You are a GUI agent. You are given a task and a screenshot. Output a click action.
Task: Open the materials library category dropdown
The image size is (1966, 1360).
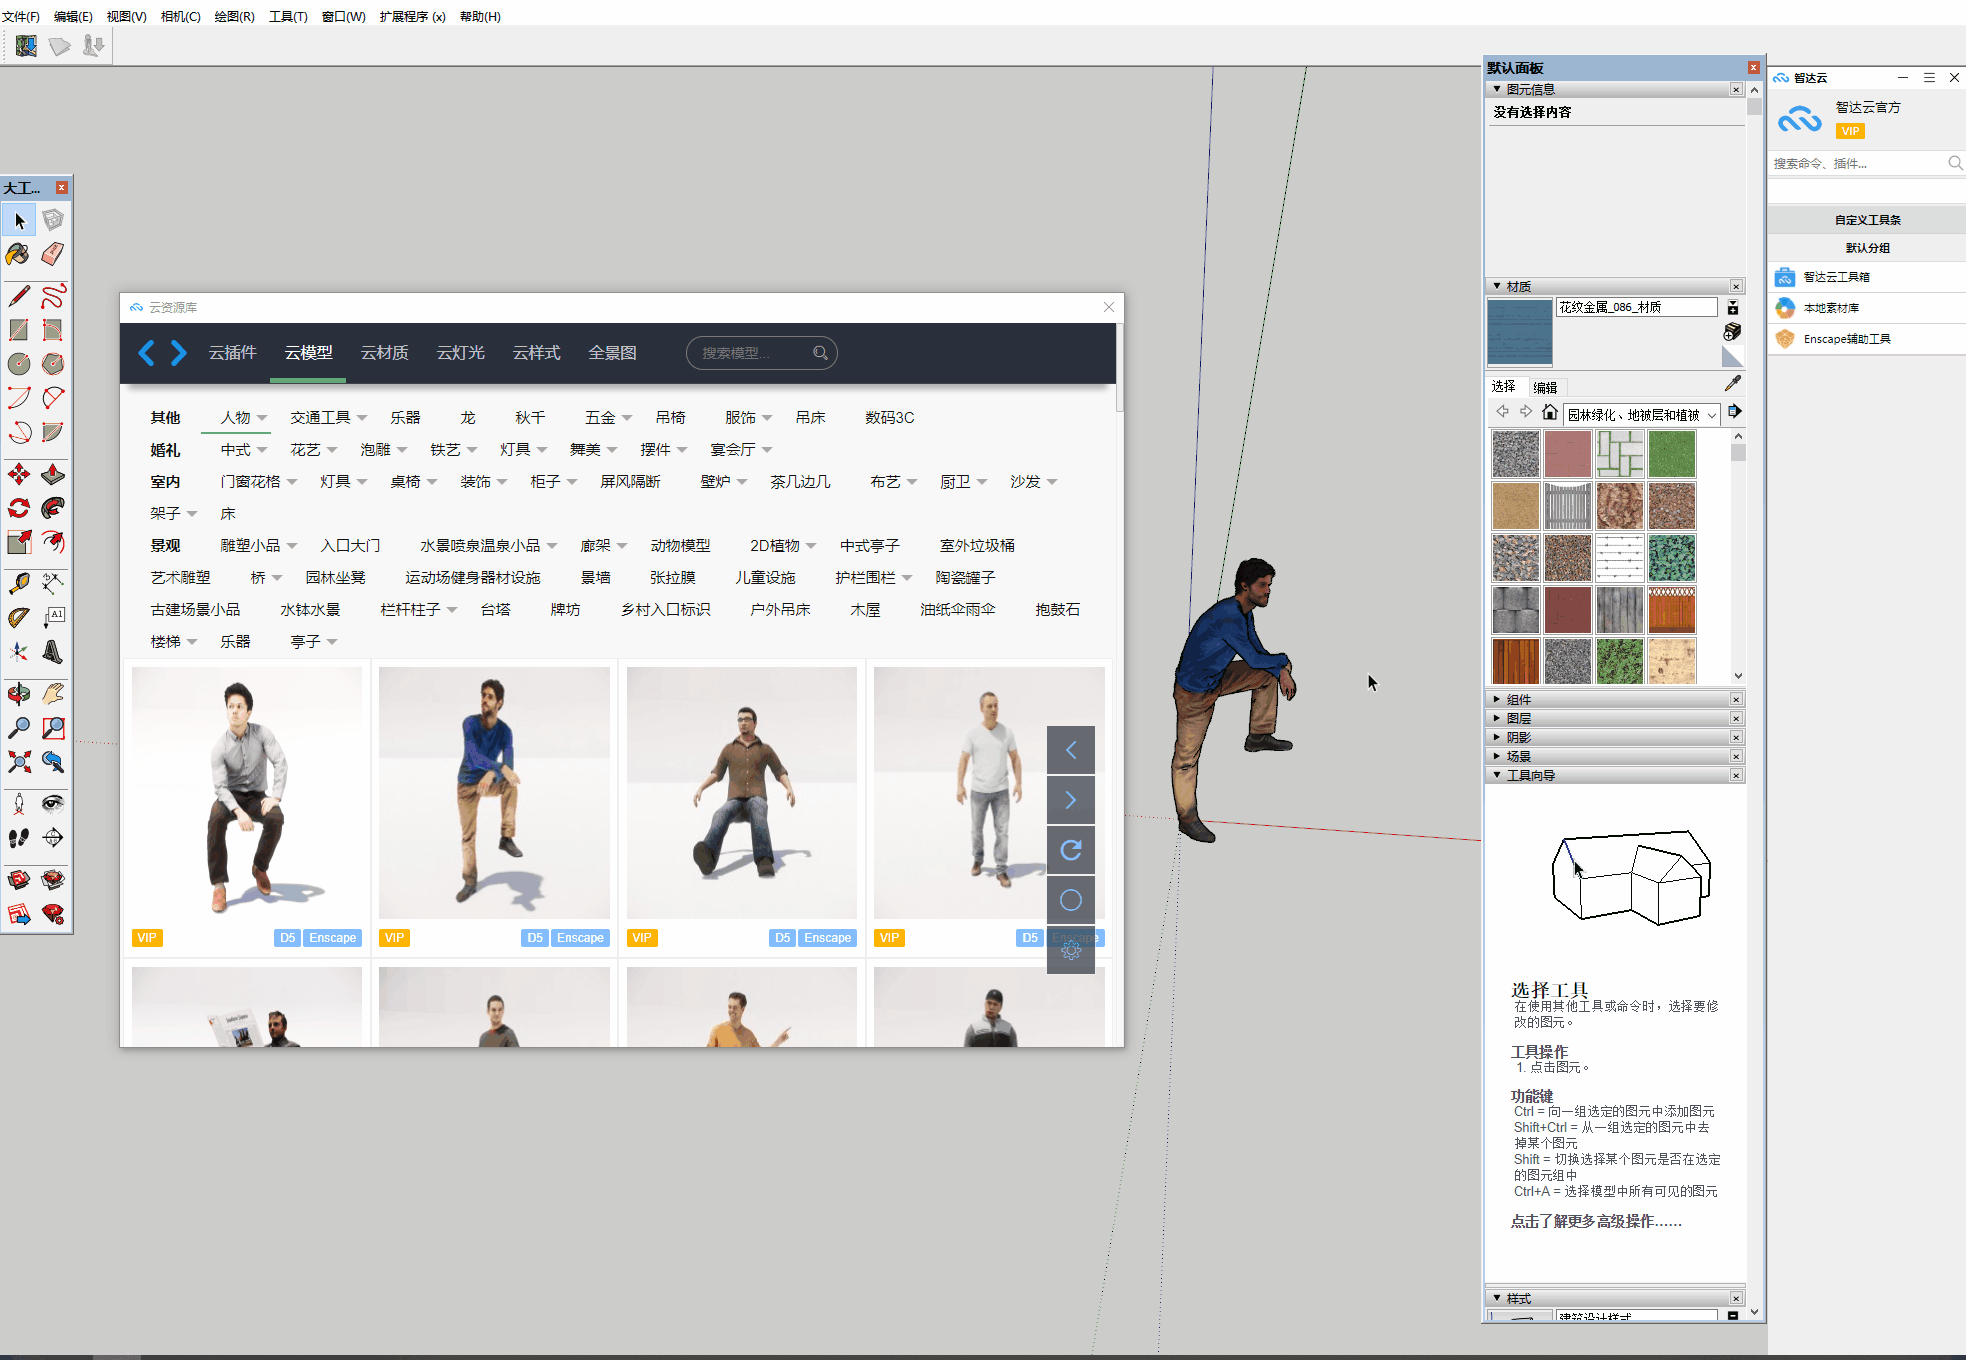pyautogui.click(x=1712, y=415)
